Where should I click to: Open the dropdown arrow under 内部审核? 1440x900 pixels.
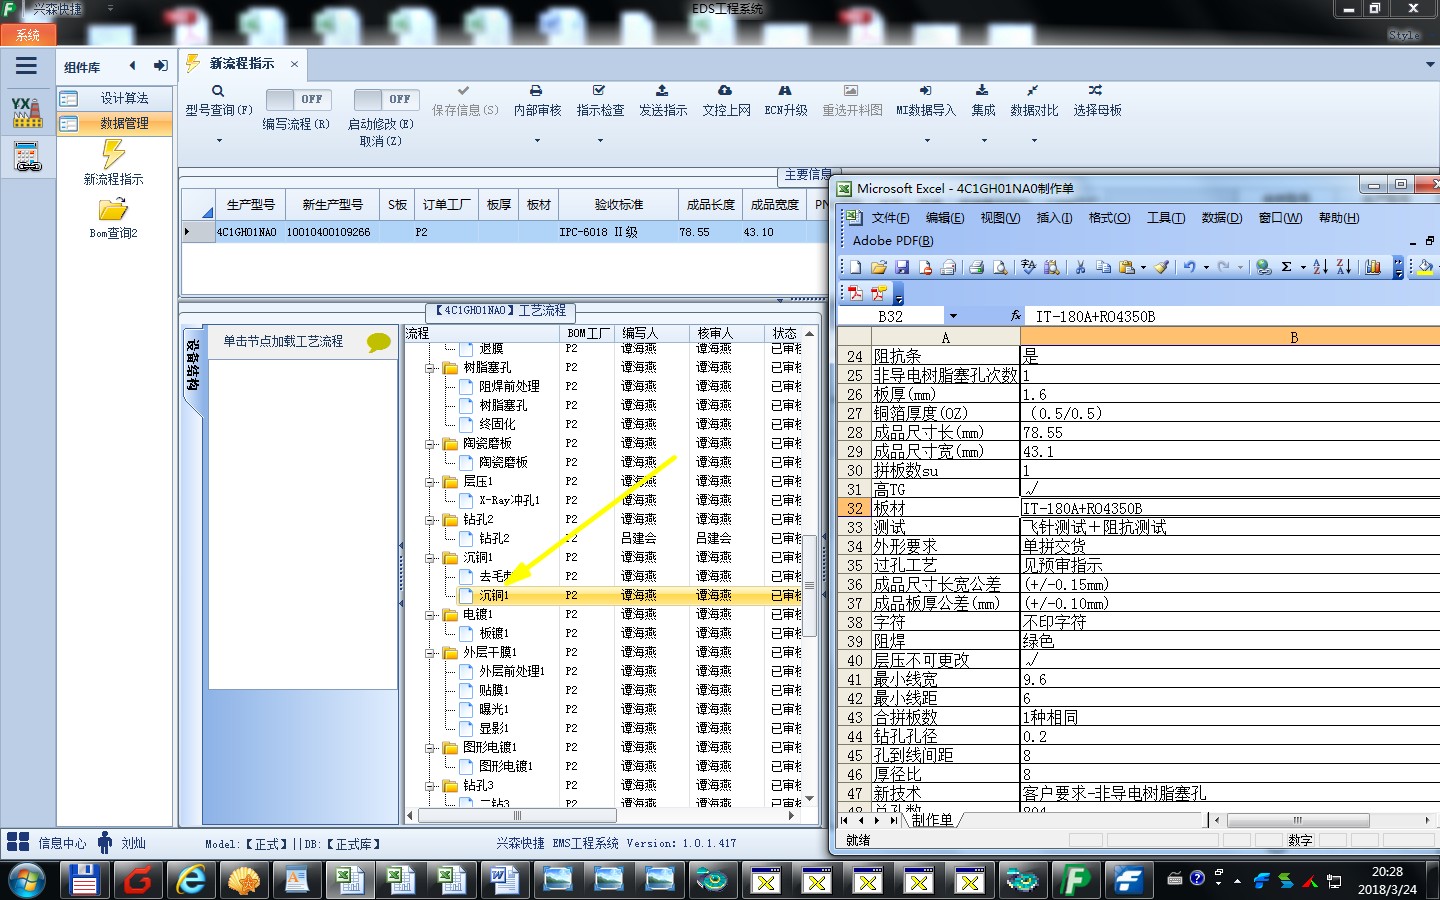click(537, 141)
